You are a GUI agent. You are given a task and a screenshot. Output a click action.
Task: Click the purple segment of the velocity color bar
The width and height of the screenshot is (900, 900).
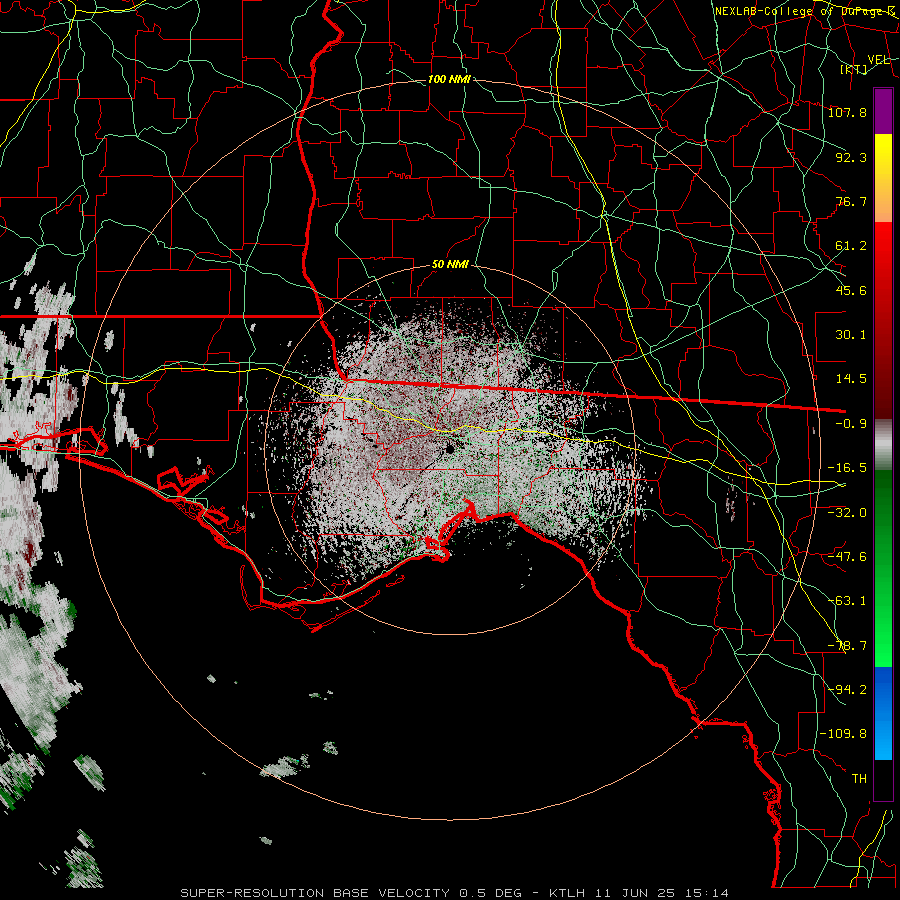pyautogui.click(x=883, y=111)
